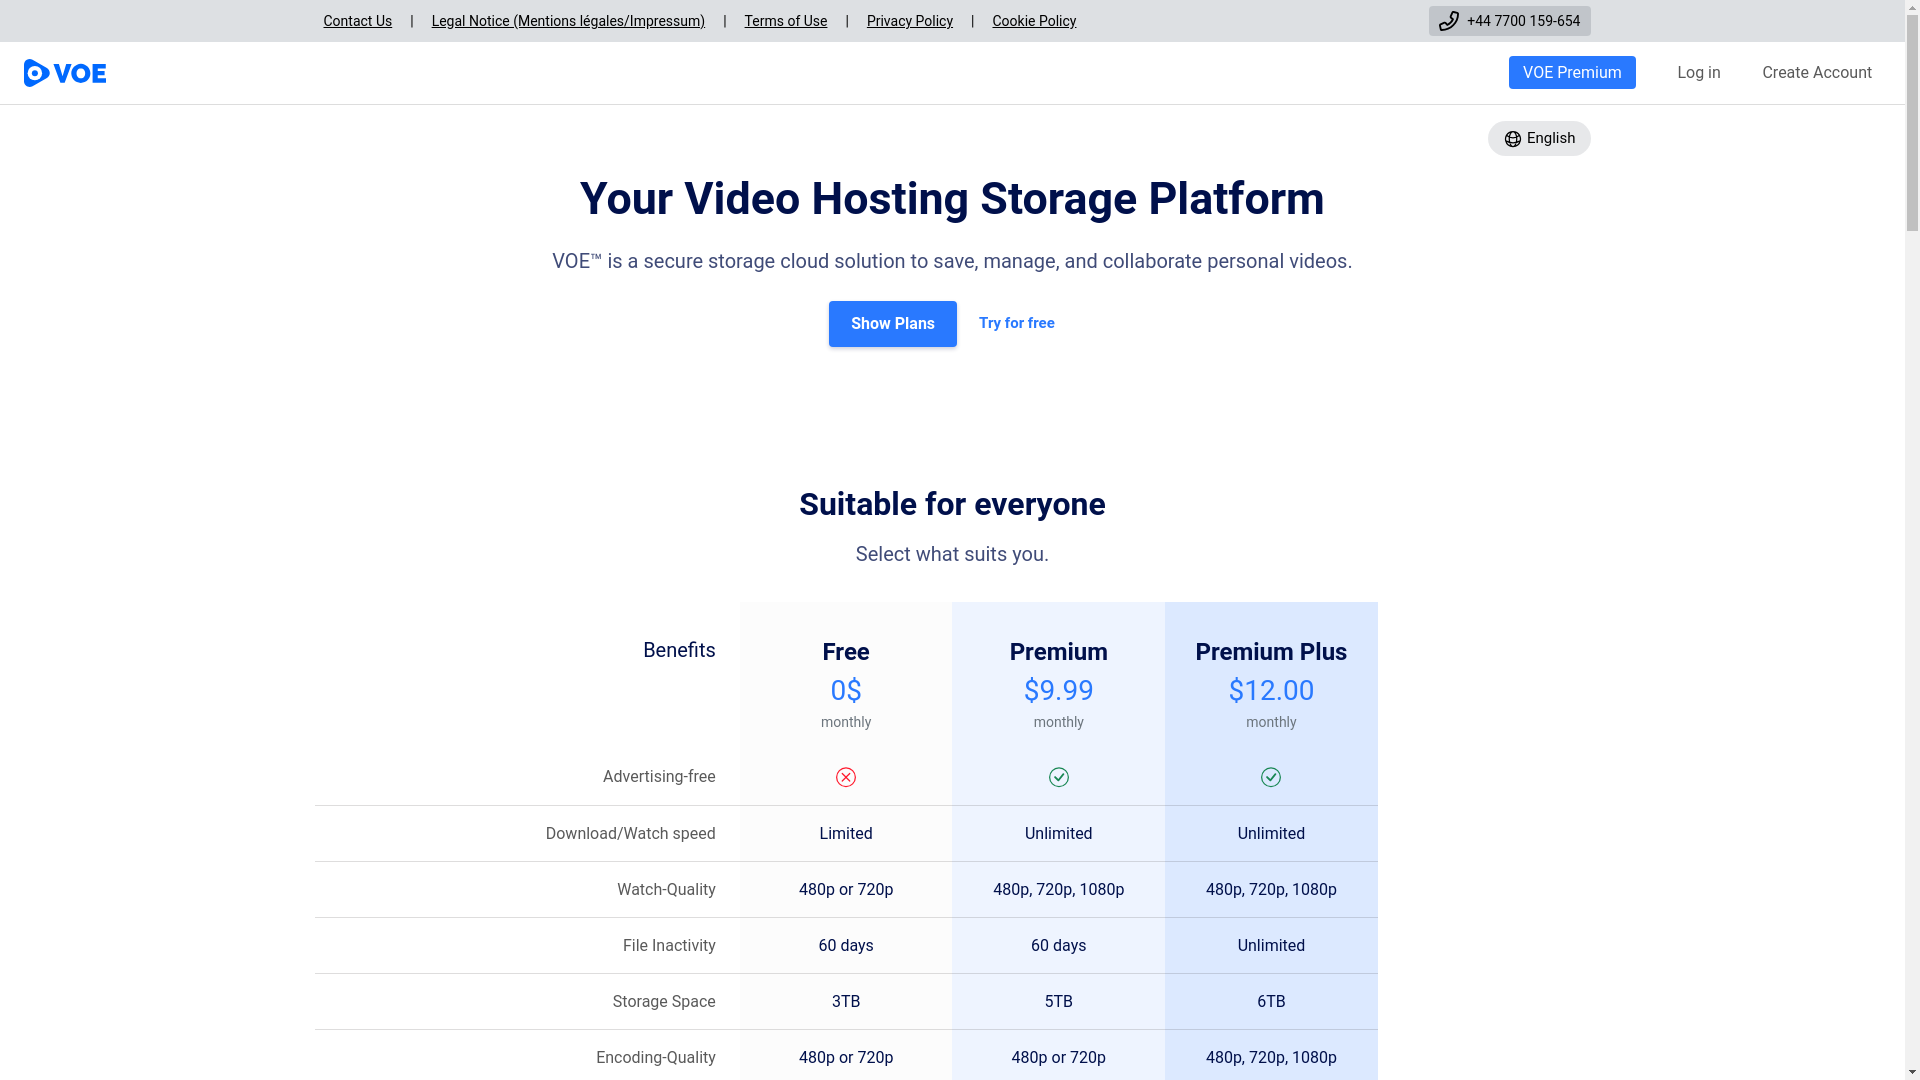Click Premium Encoding-Quality 480p or 720p cell
This screenshot has width=1920, height=1080.
(1059, 1058)
